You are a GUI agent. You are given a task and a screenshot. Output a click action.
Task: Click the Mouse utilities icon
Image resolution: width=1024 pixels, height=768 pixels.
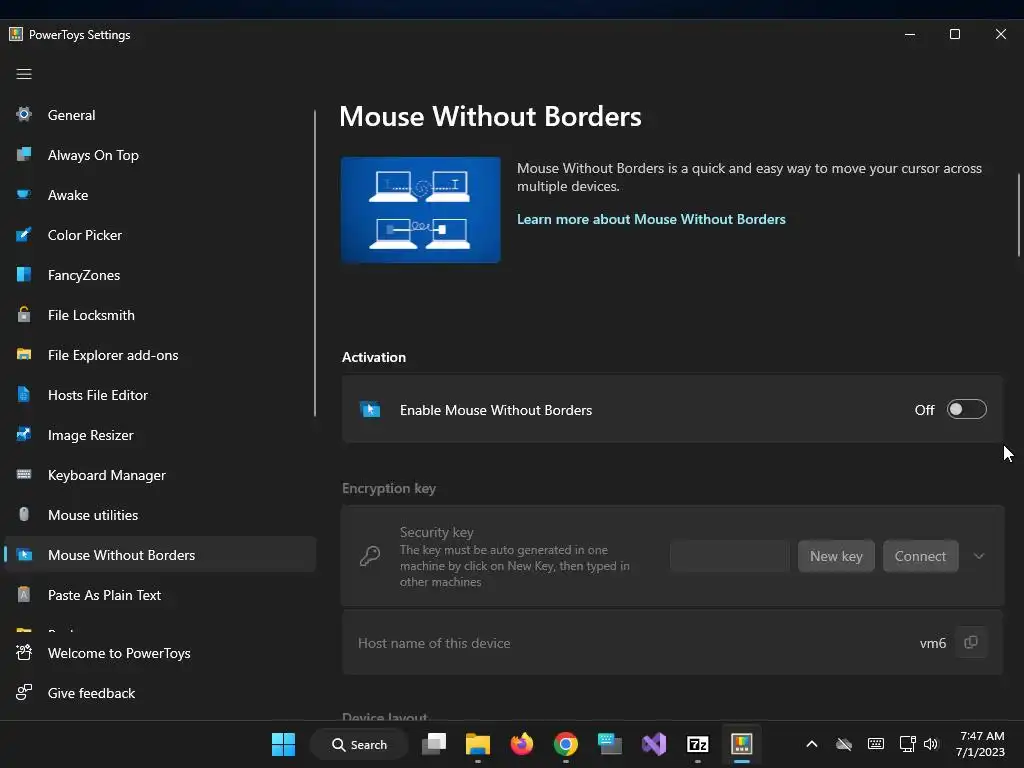tap(24, 514)
